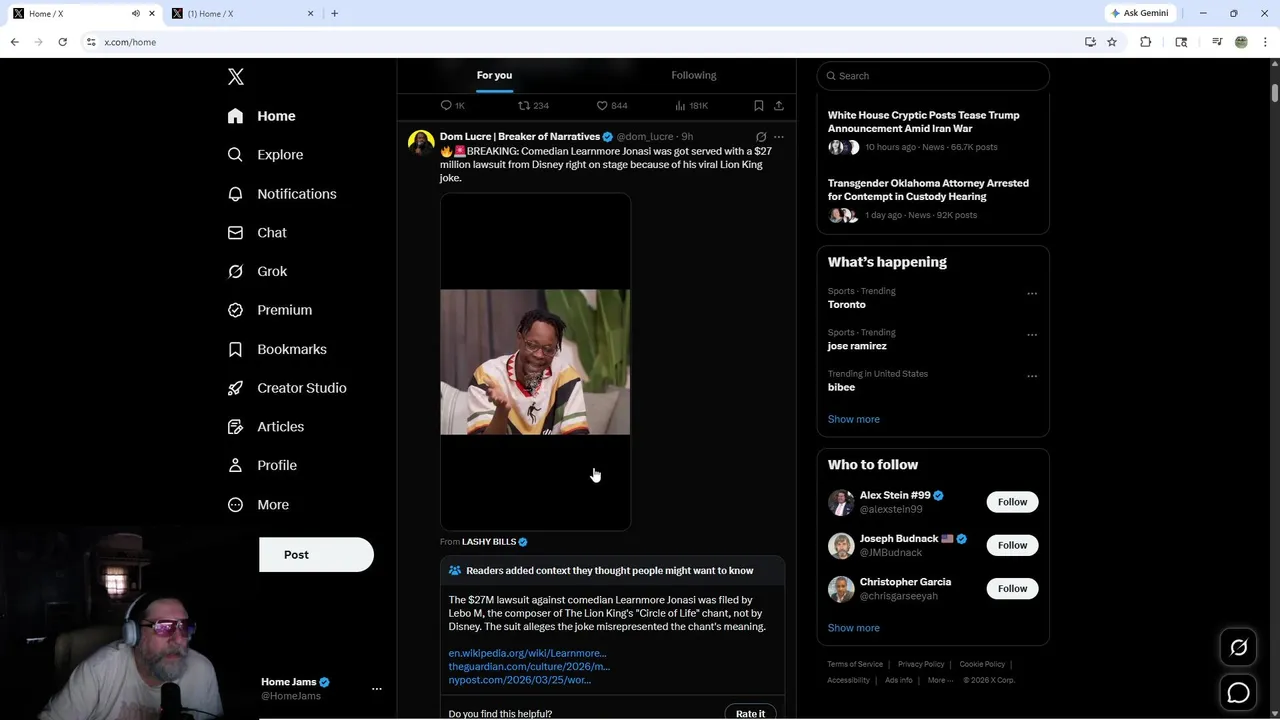Open more options for Toronto trend
This screenshot has height=720, width=1280.
(1032, 294)
